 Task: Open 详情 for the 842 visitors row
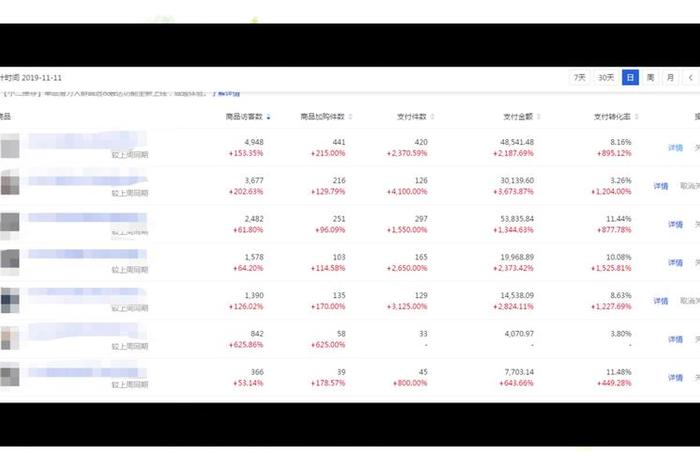tap(675, 339)
